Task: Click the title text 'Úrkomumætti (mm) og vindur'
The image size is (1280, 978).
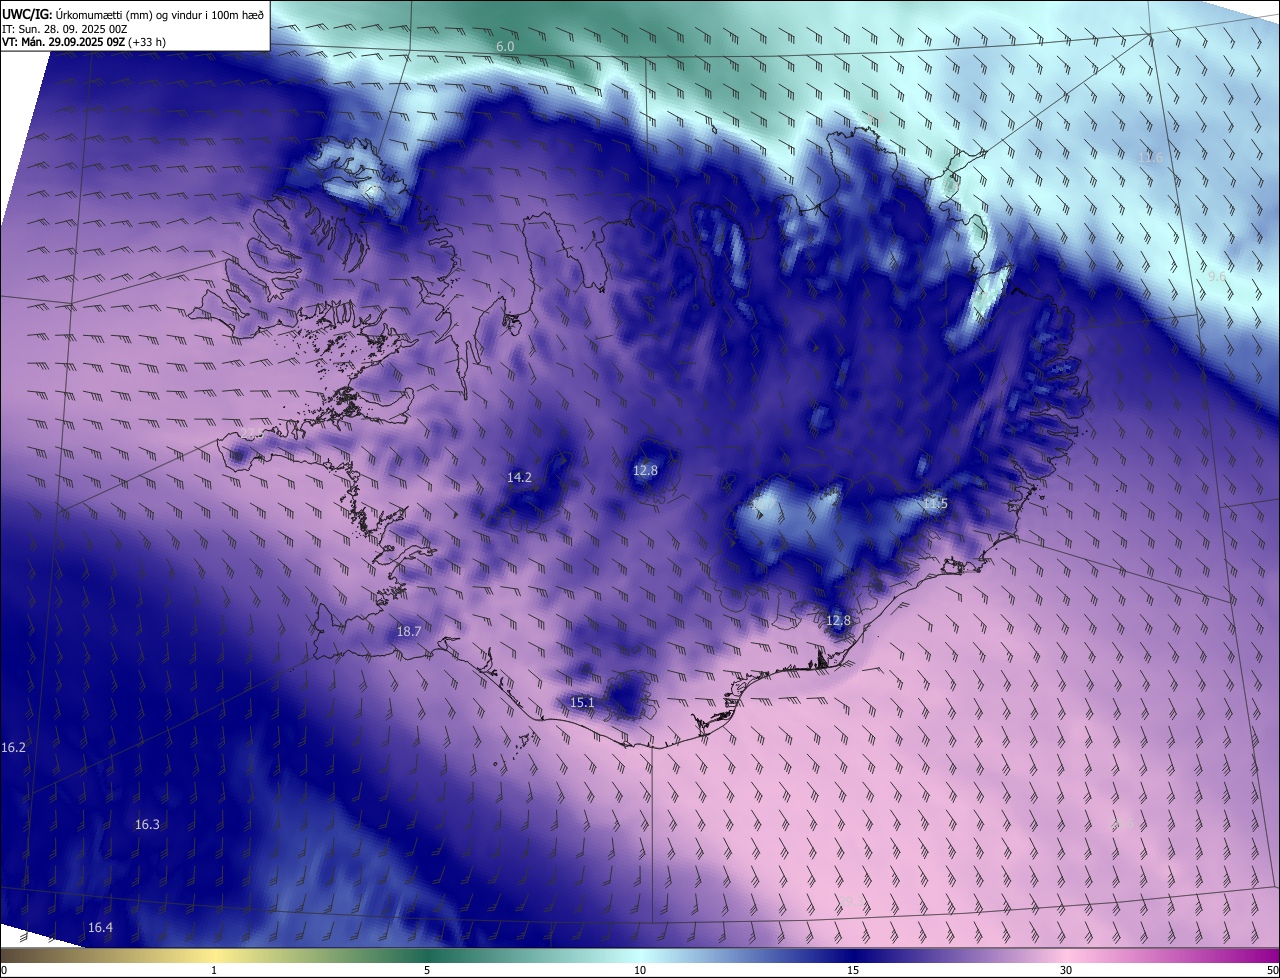Action: 127,14
